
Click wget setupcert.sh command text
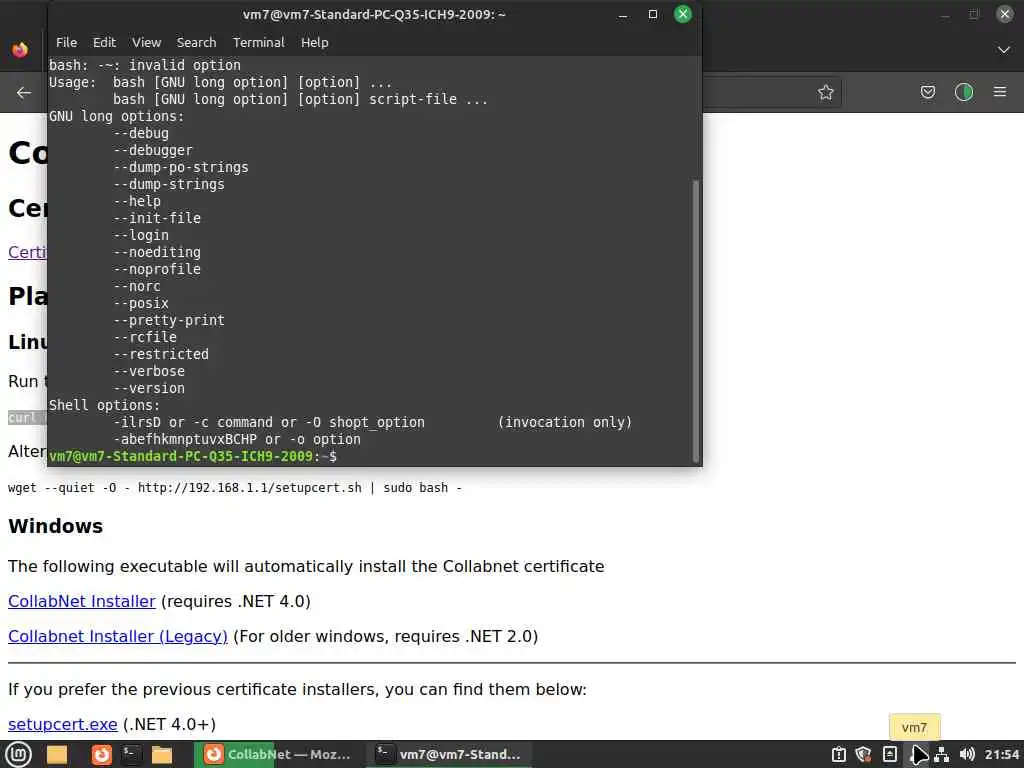(234, 488)
